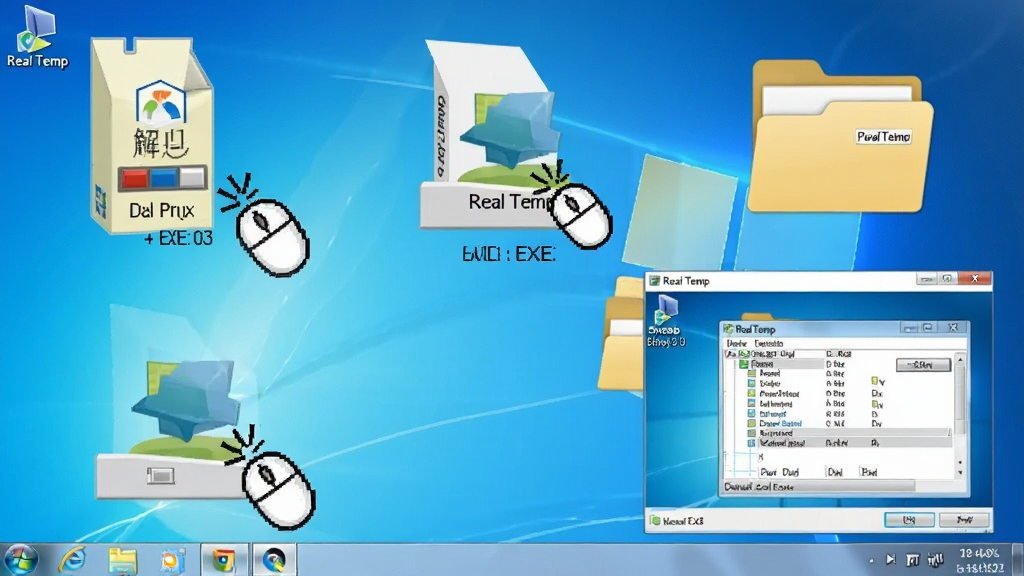Image resolution: width=1024 pixels, height=576 pixels.
Task: Launch Internet Explorer from the taskbar
Action: pos(72,560)
